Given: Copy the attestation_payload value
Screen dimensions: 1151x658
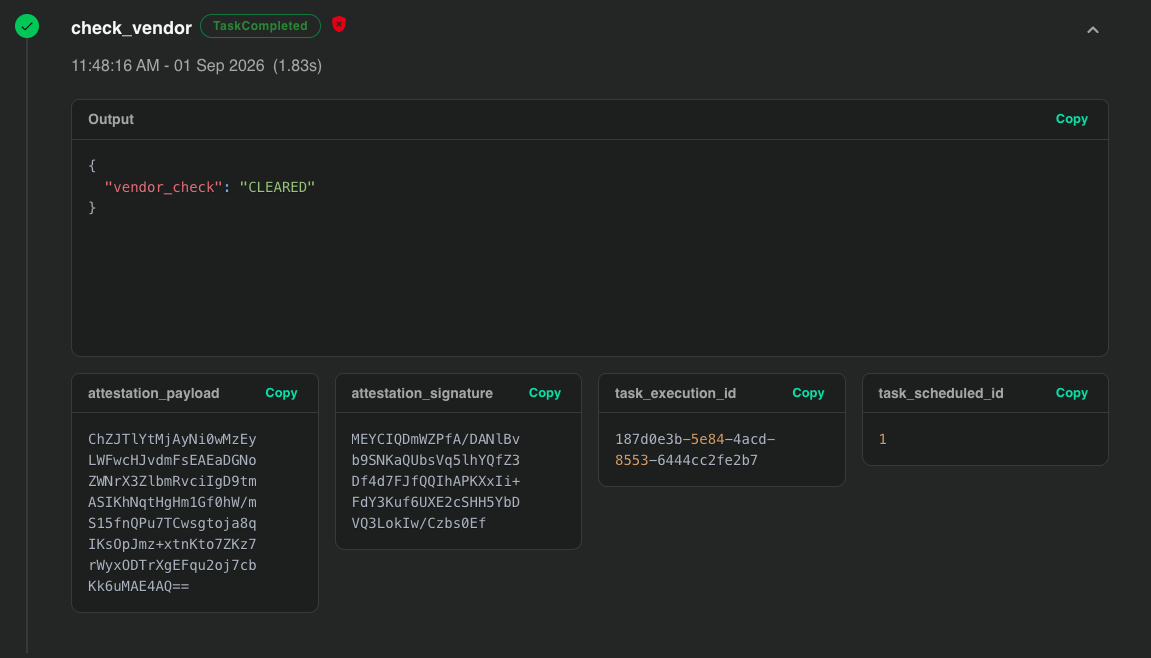Looking at the screenshot, I should 281,393.
